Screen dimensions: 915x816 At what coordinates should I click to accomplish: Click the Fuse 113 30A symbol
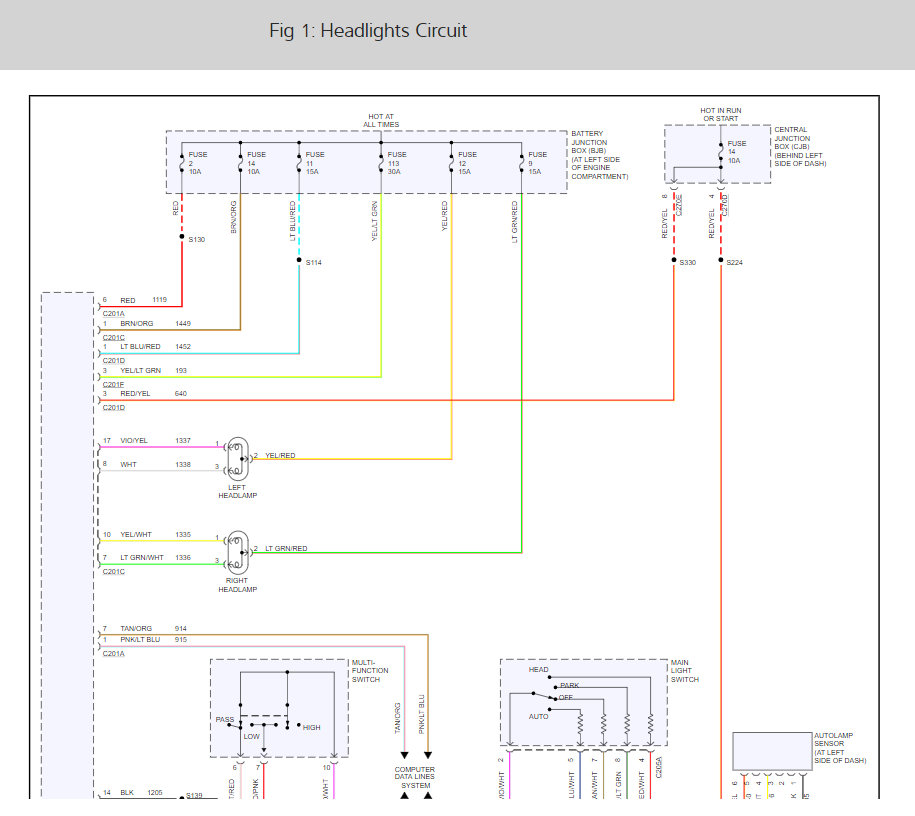tap(381, 163)
